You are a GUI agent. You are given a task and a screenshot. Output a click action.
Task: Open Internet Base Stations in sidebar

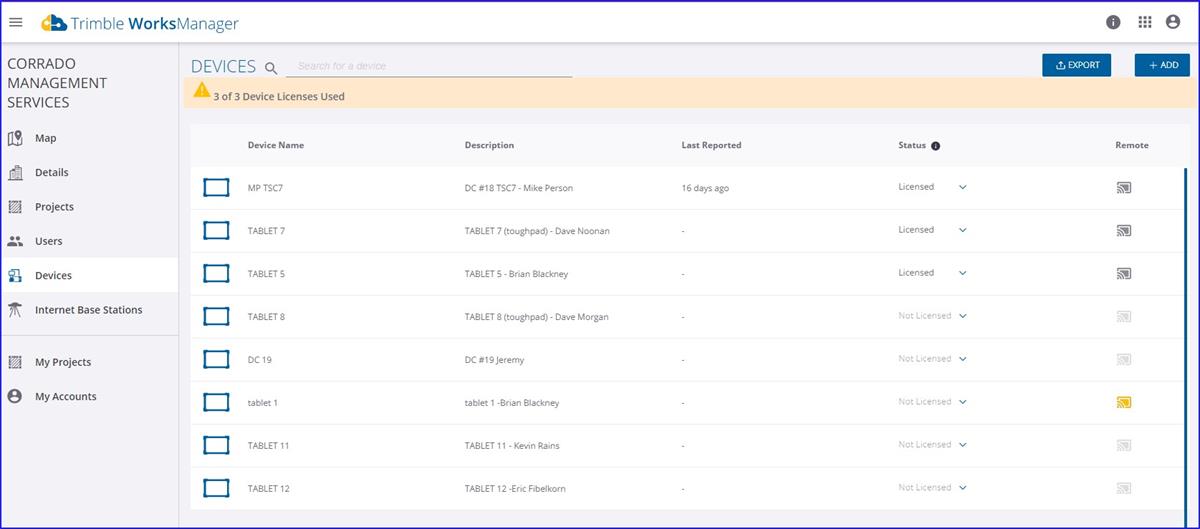[88, 310]
